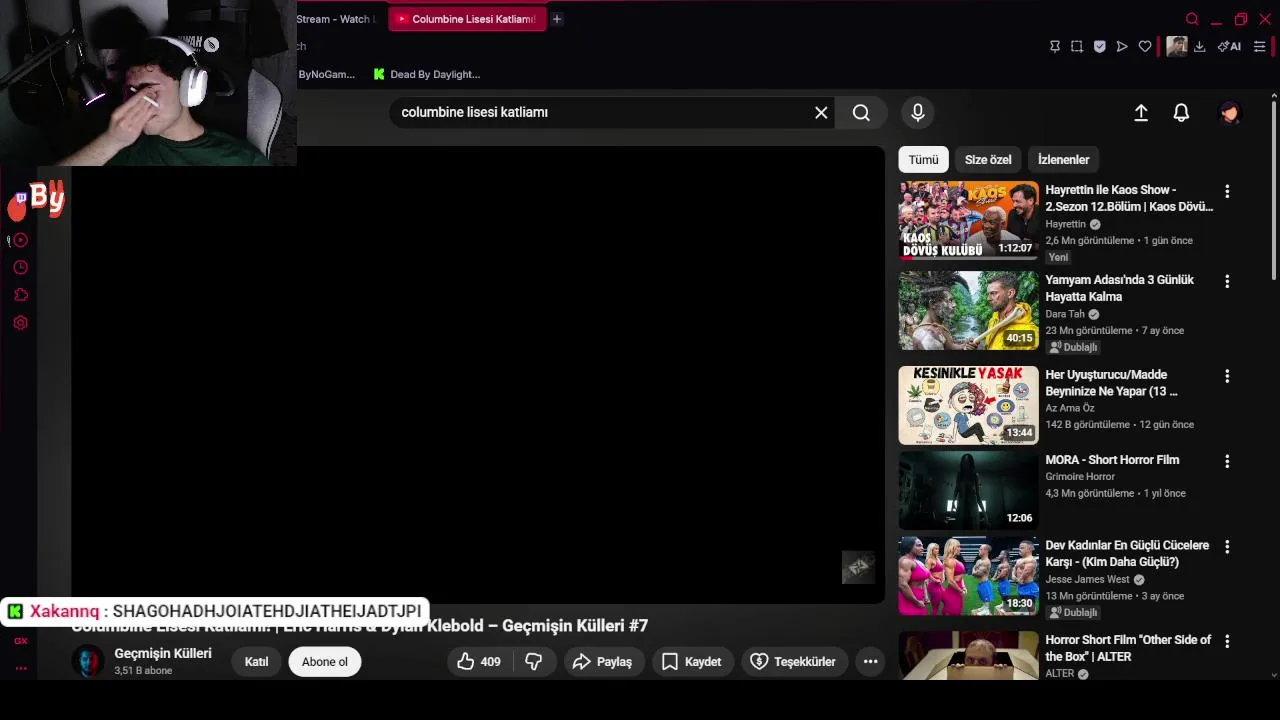Open the ByNoGam... bookmark
Viewport: 1280px width, 720px height.
[x=326, y=74]
